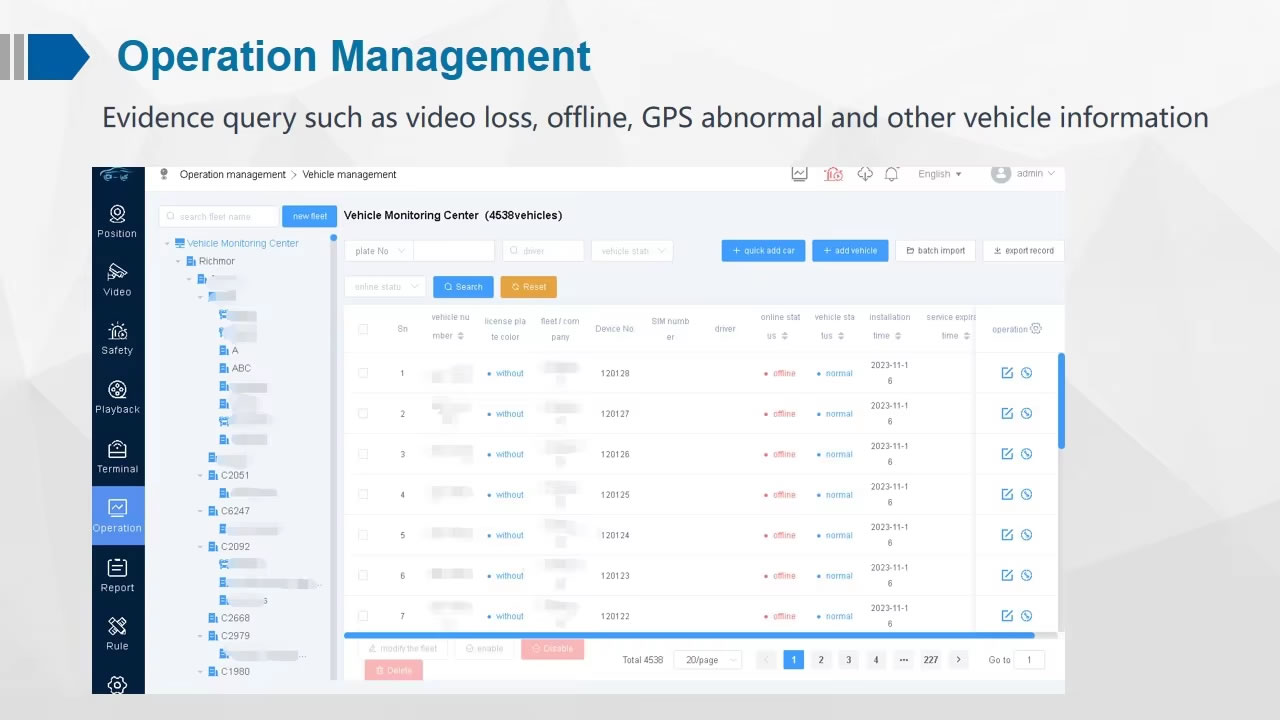
Task: Collapse the C2051 tree node
Action: tap(201, 475)
